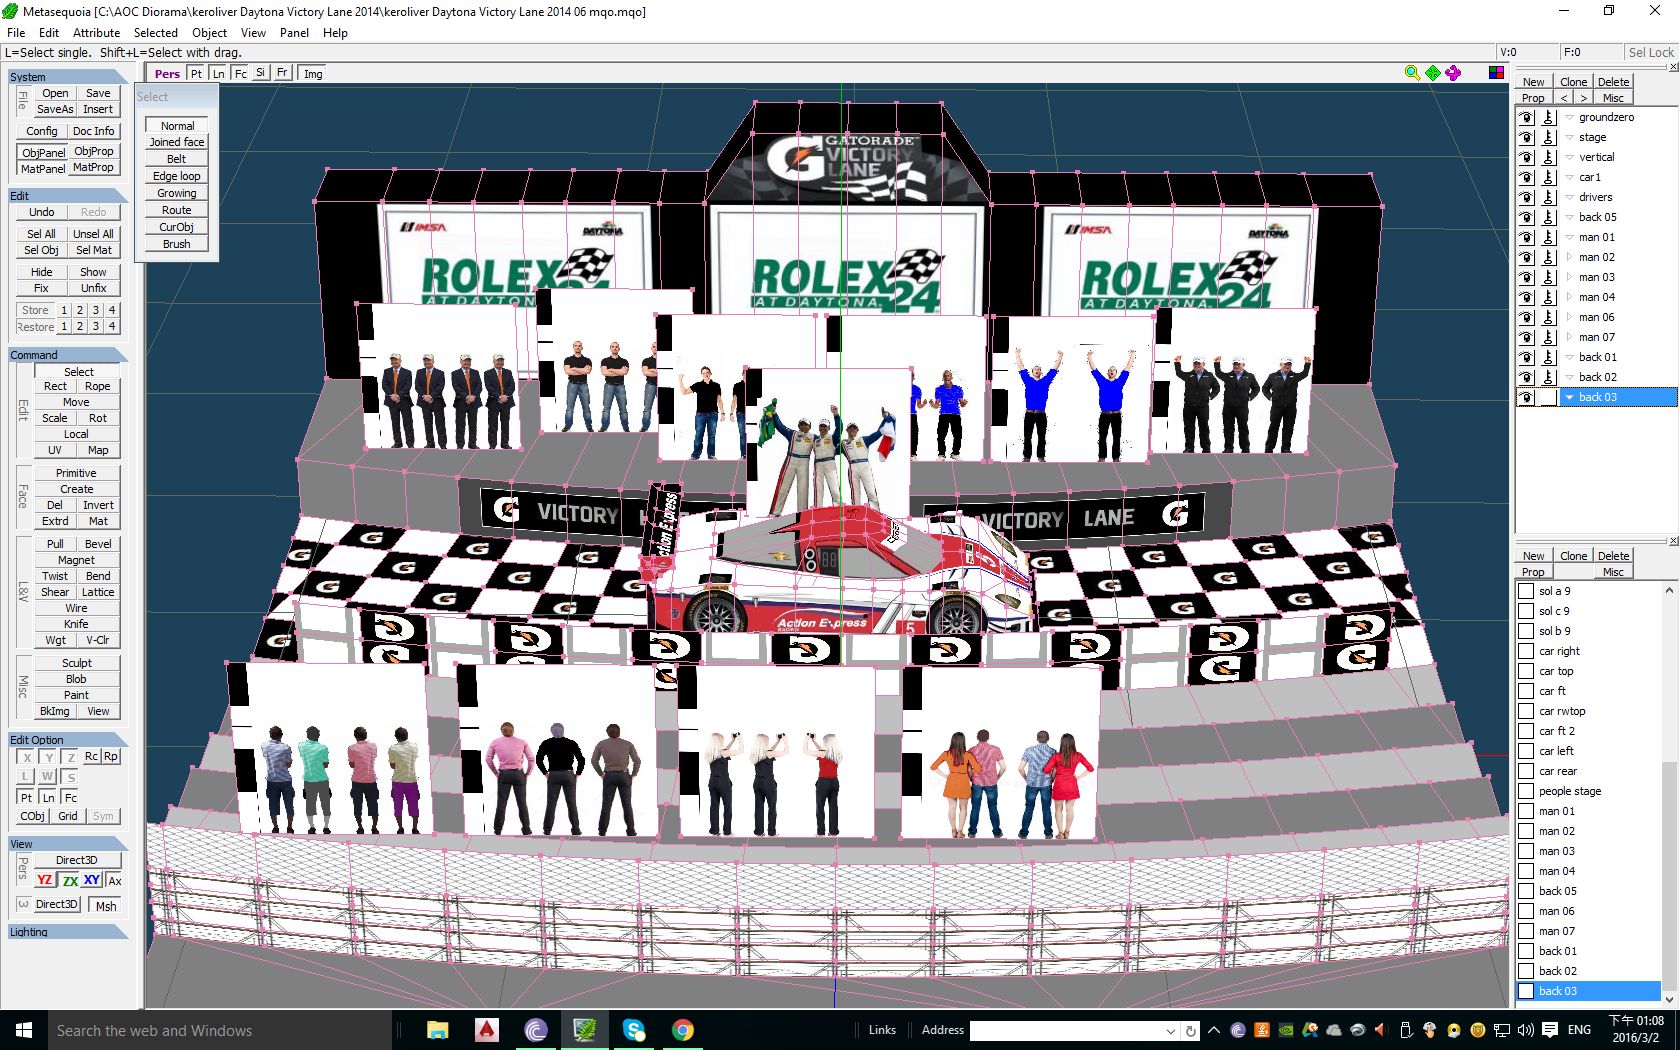This screenshot has height=1050, width=1680.
Task: Launch Google Chrome from the taskbar
Action: pyautogui.click(x=683, y=1030)
